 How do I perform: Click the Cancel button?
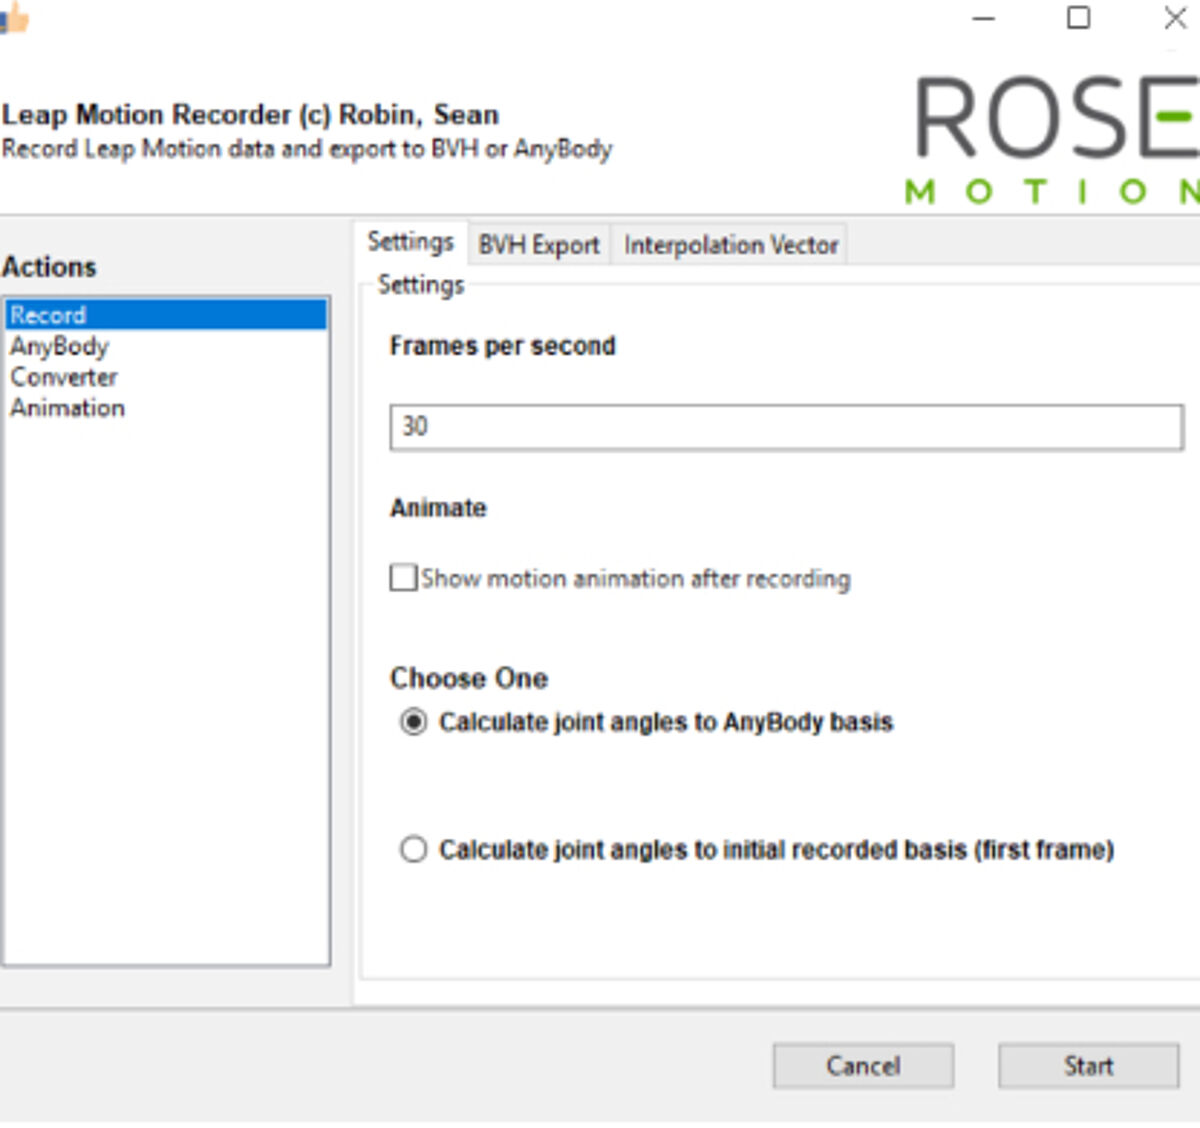pyautogui.click(x=863, y=1066)
